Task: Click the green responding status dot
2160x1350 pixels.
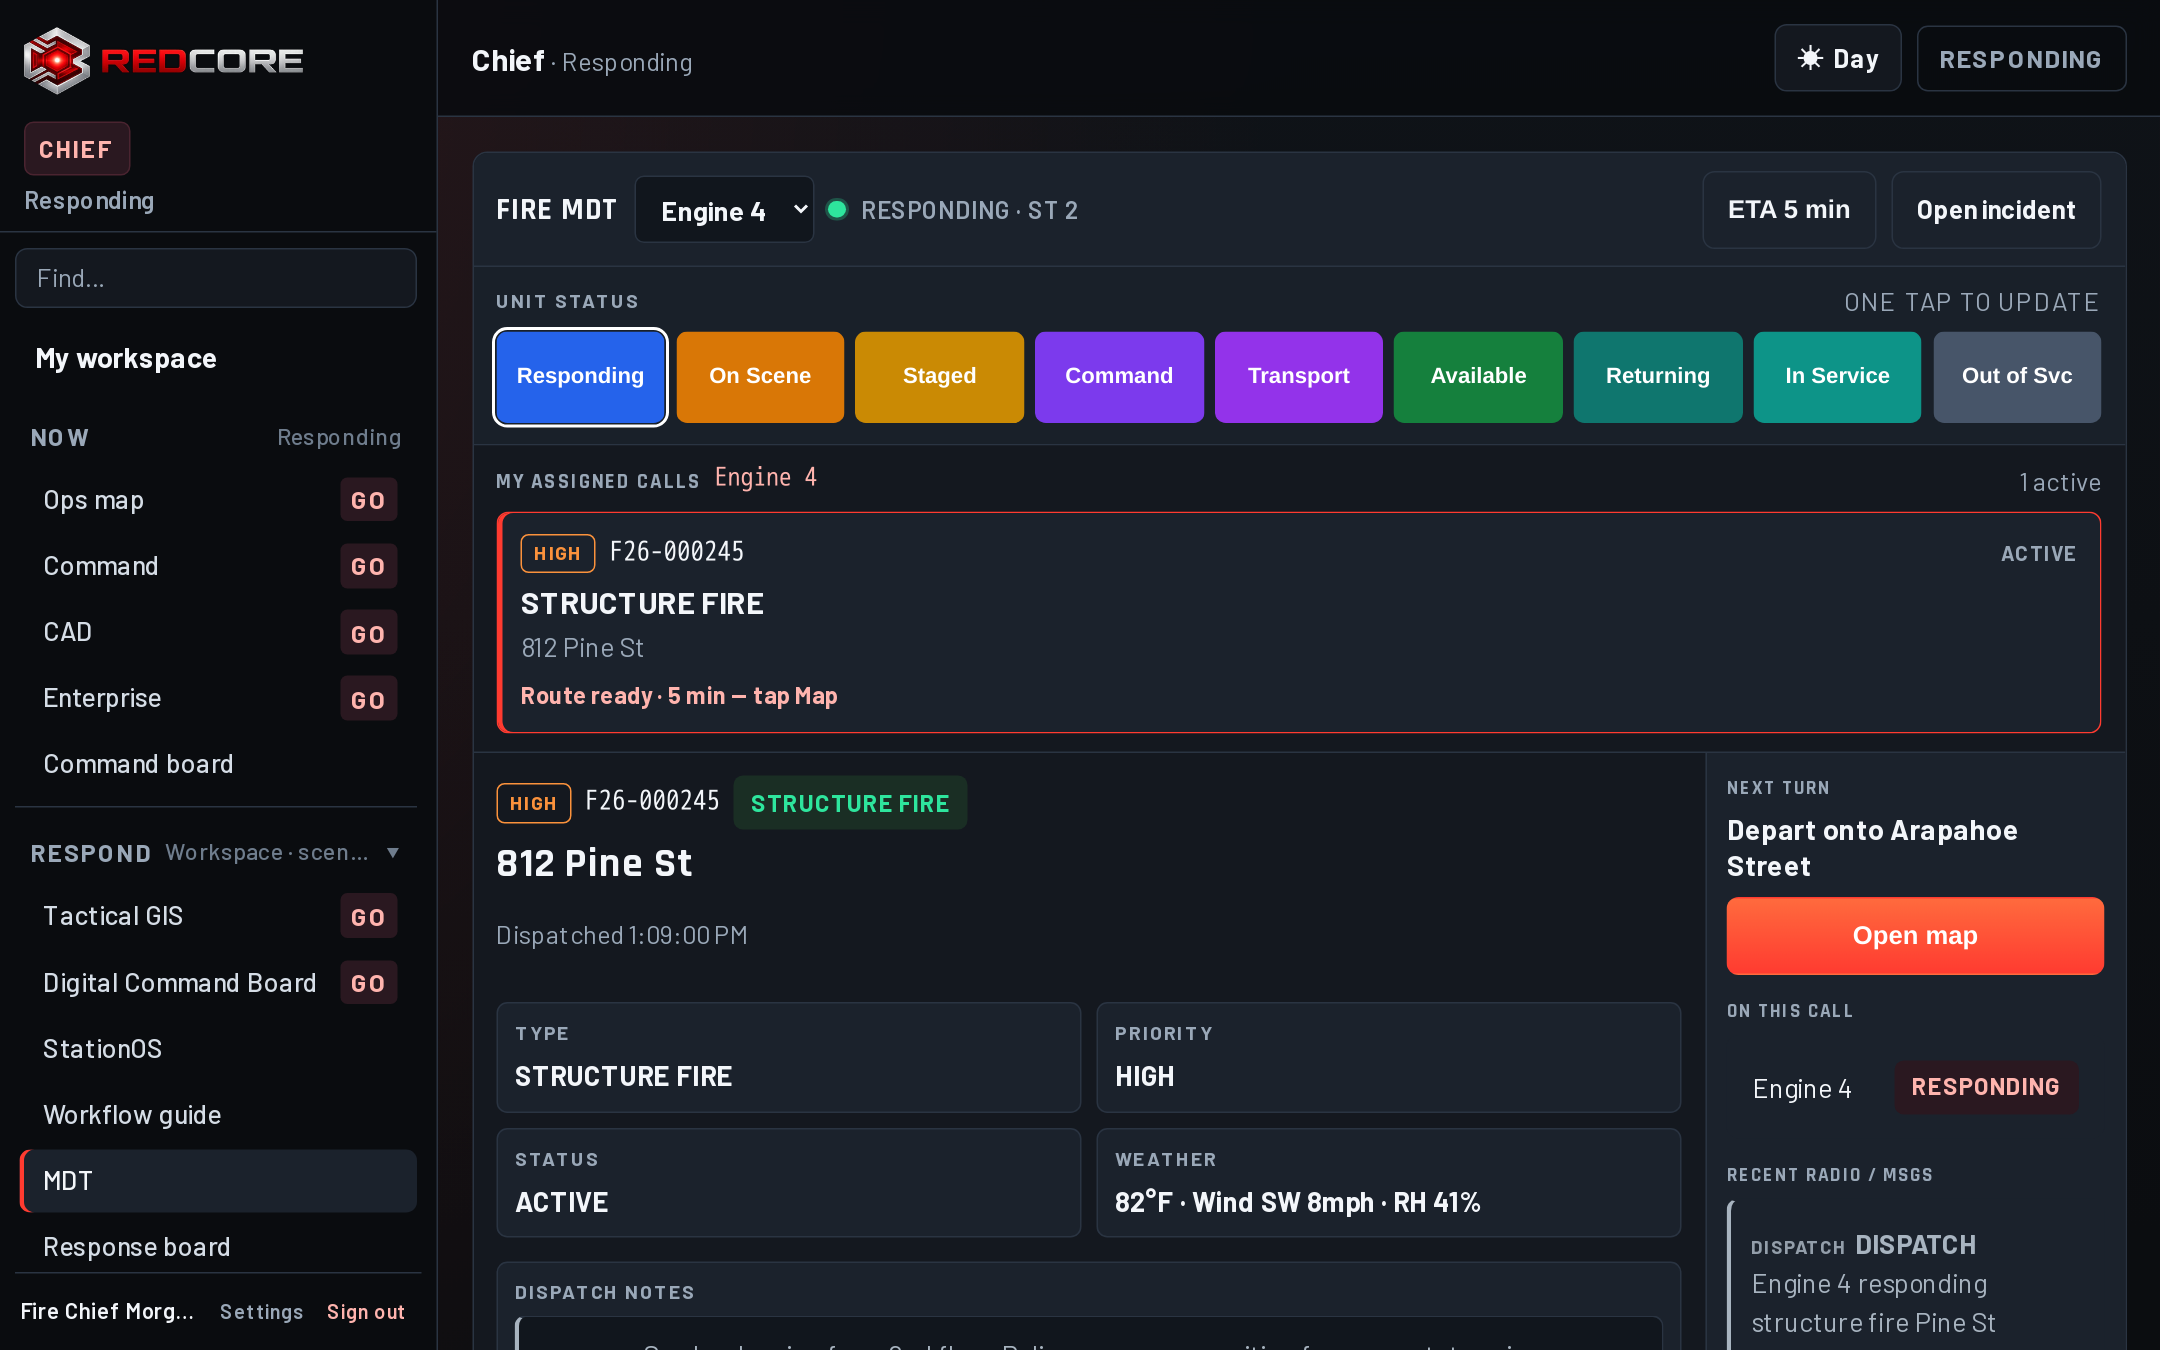Action: (838, 209)
